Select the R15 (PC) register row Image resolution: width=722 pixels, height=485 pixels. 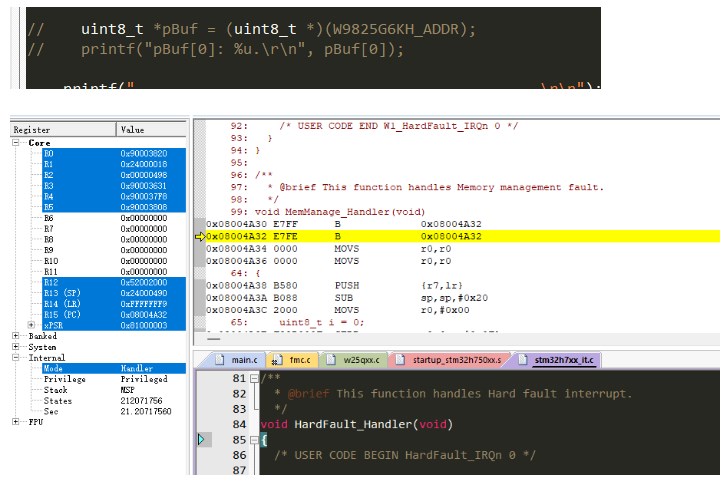pyautogui.click(x=114, y=315)
